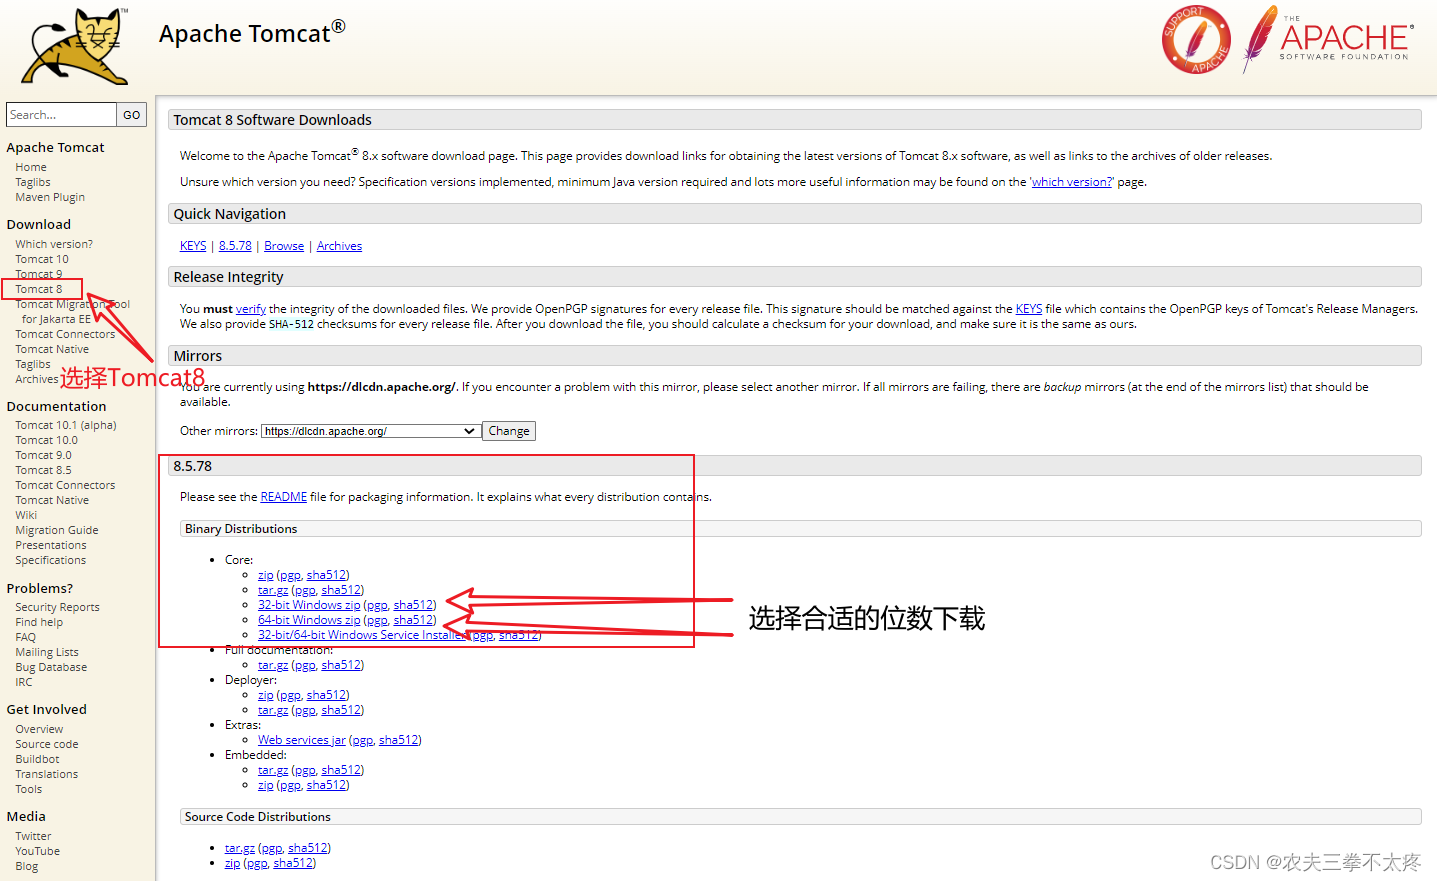
Task: Download source code zip
Action: tap(232, 863)
